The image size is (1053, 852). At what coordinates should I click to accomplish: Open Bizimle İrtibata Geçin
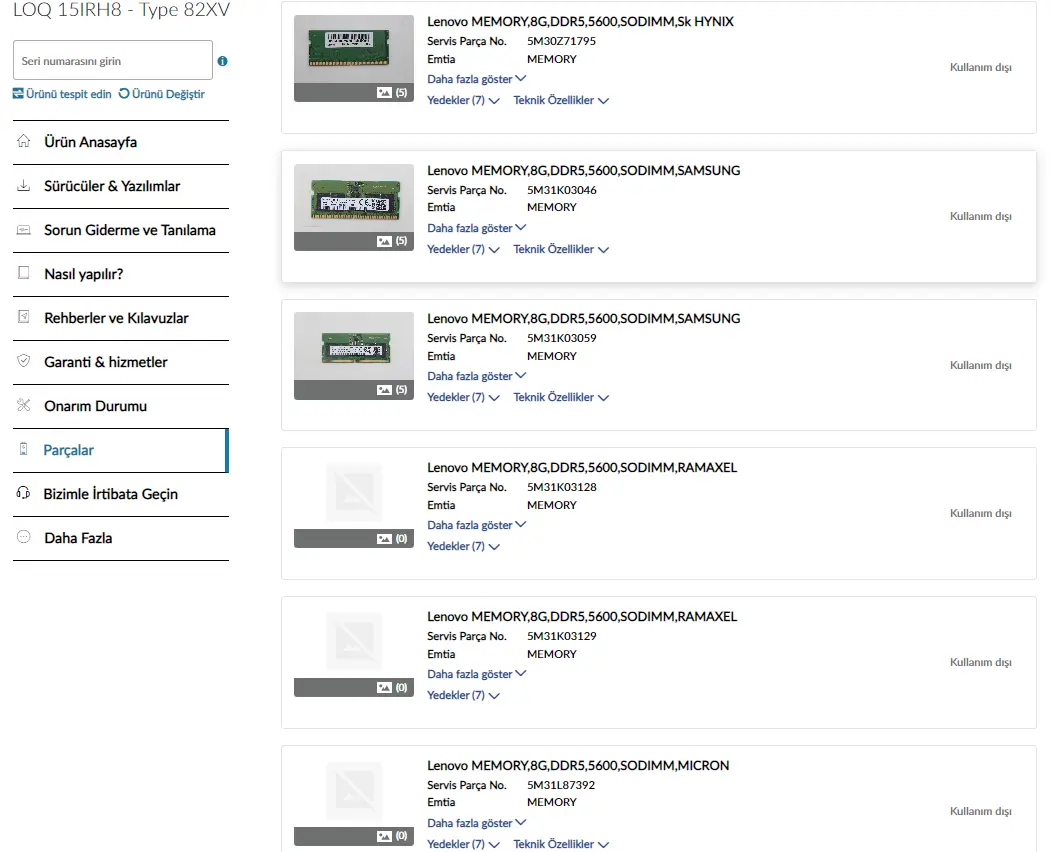click(121, 494)
